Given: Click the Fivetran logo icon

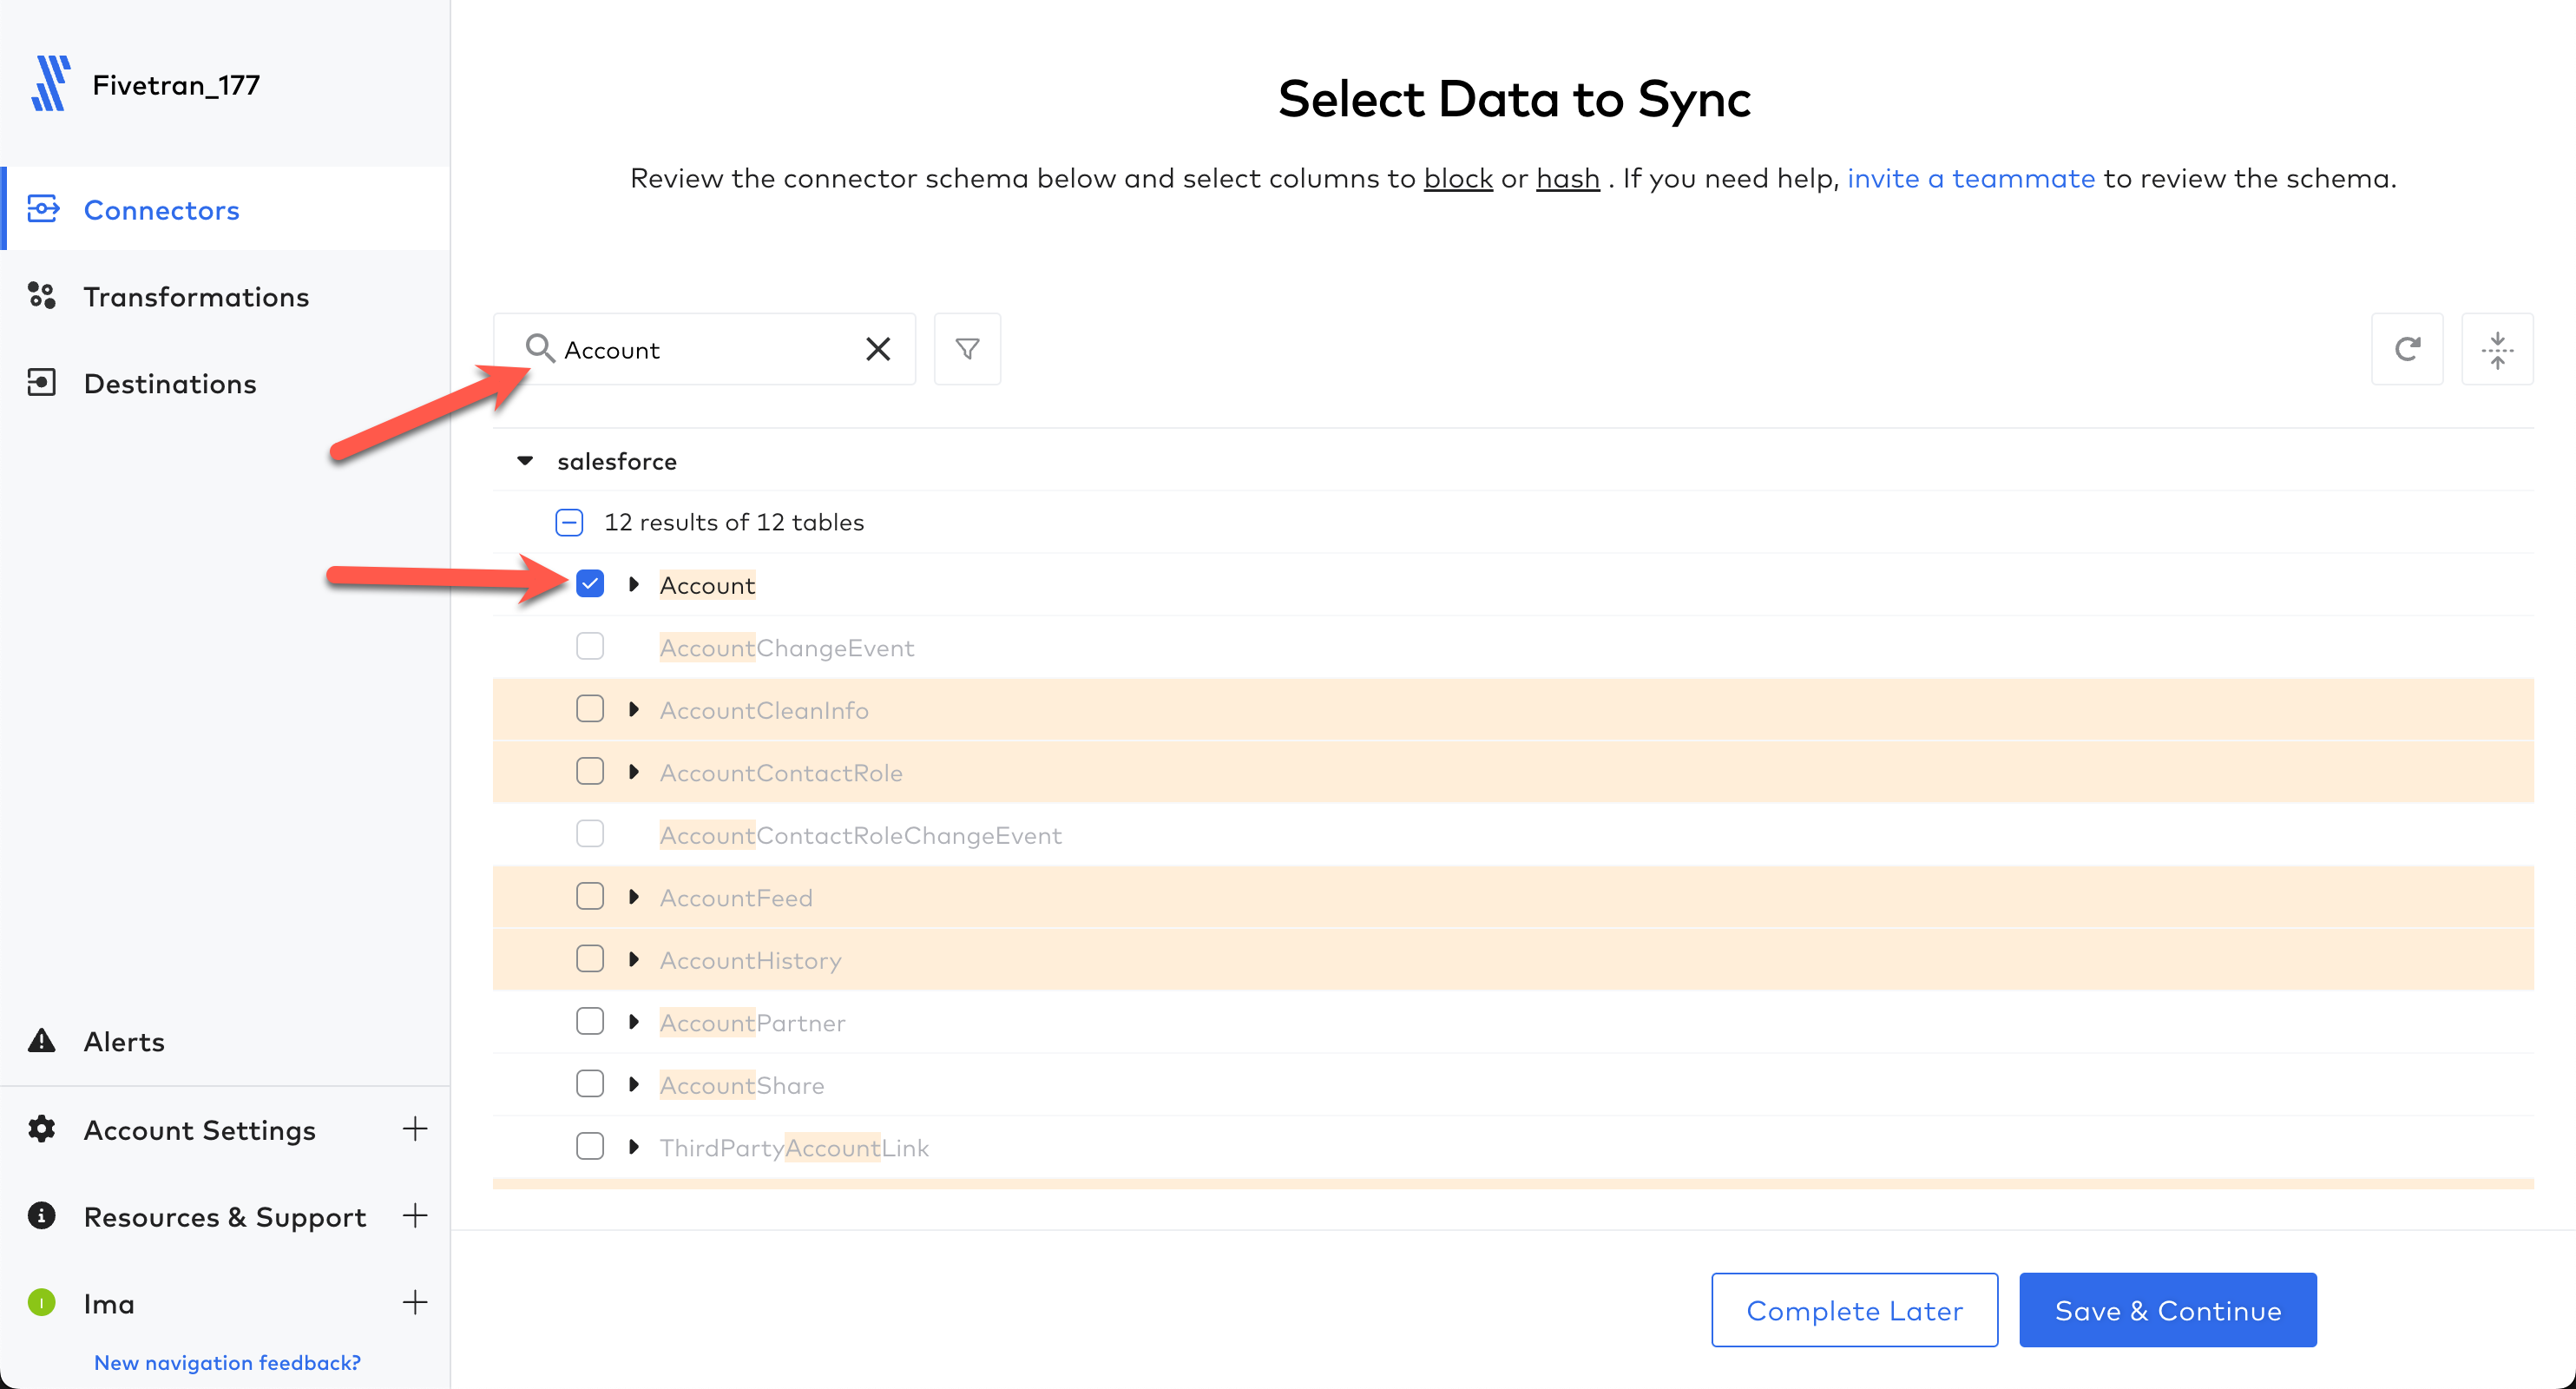Looking at the screenshot, I should click(x=50, y=84).
